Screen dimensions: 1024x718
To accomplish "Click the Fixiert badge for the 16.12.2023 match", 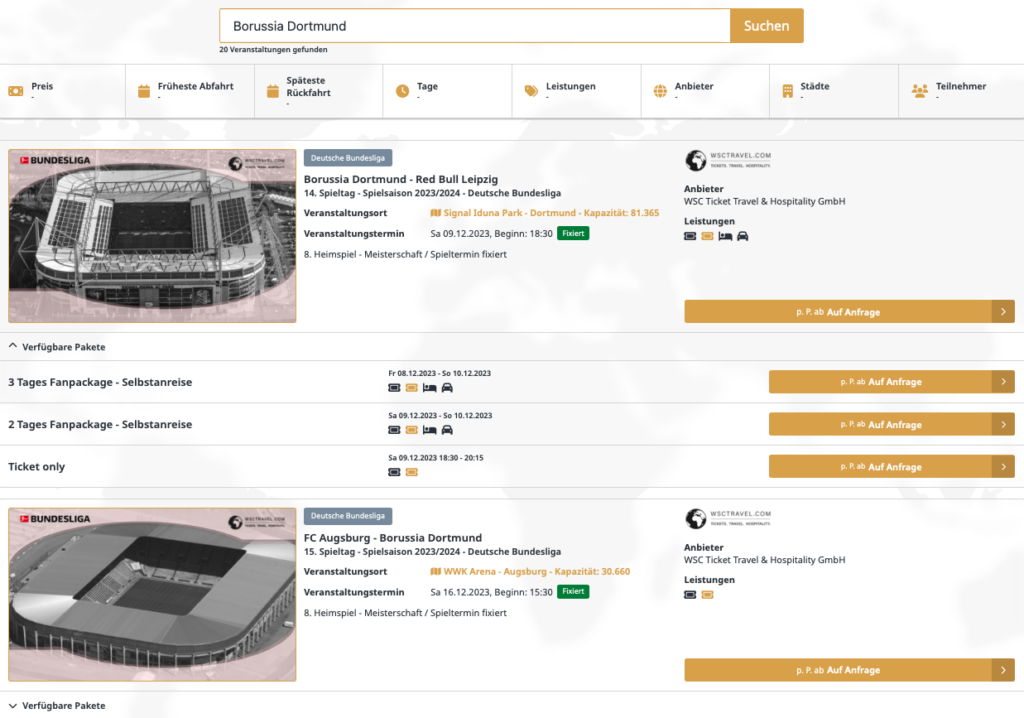I will point(573,591).
